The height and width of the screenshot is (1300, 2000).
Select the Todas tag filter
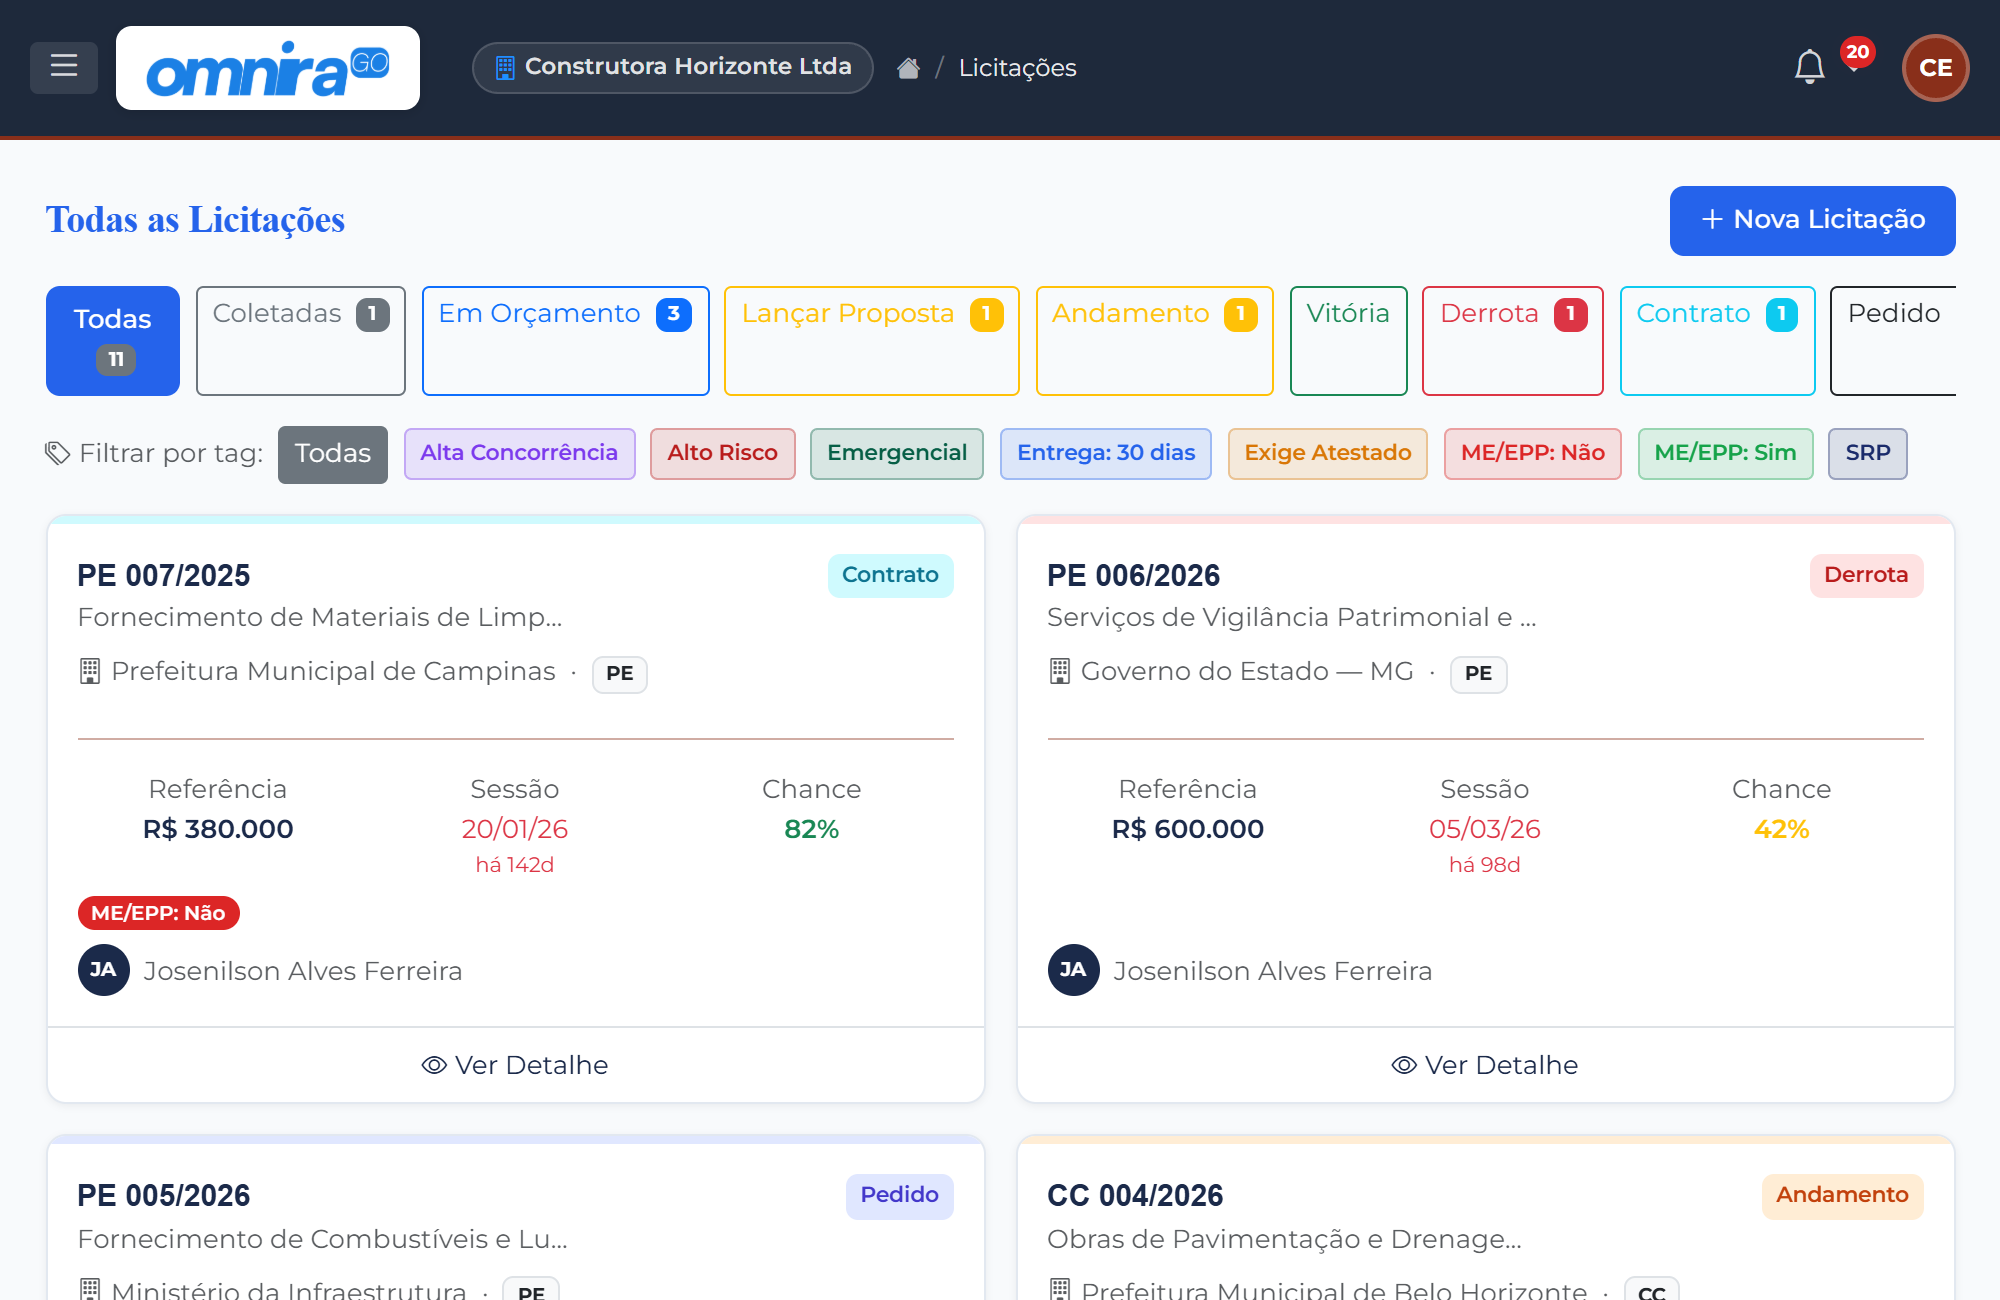point(333,454)
